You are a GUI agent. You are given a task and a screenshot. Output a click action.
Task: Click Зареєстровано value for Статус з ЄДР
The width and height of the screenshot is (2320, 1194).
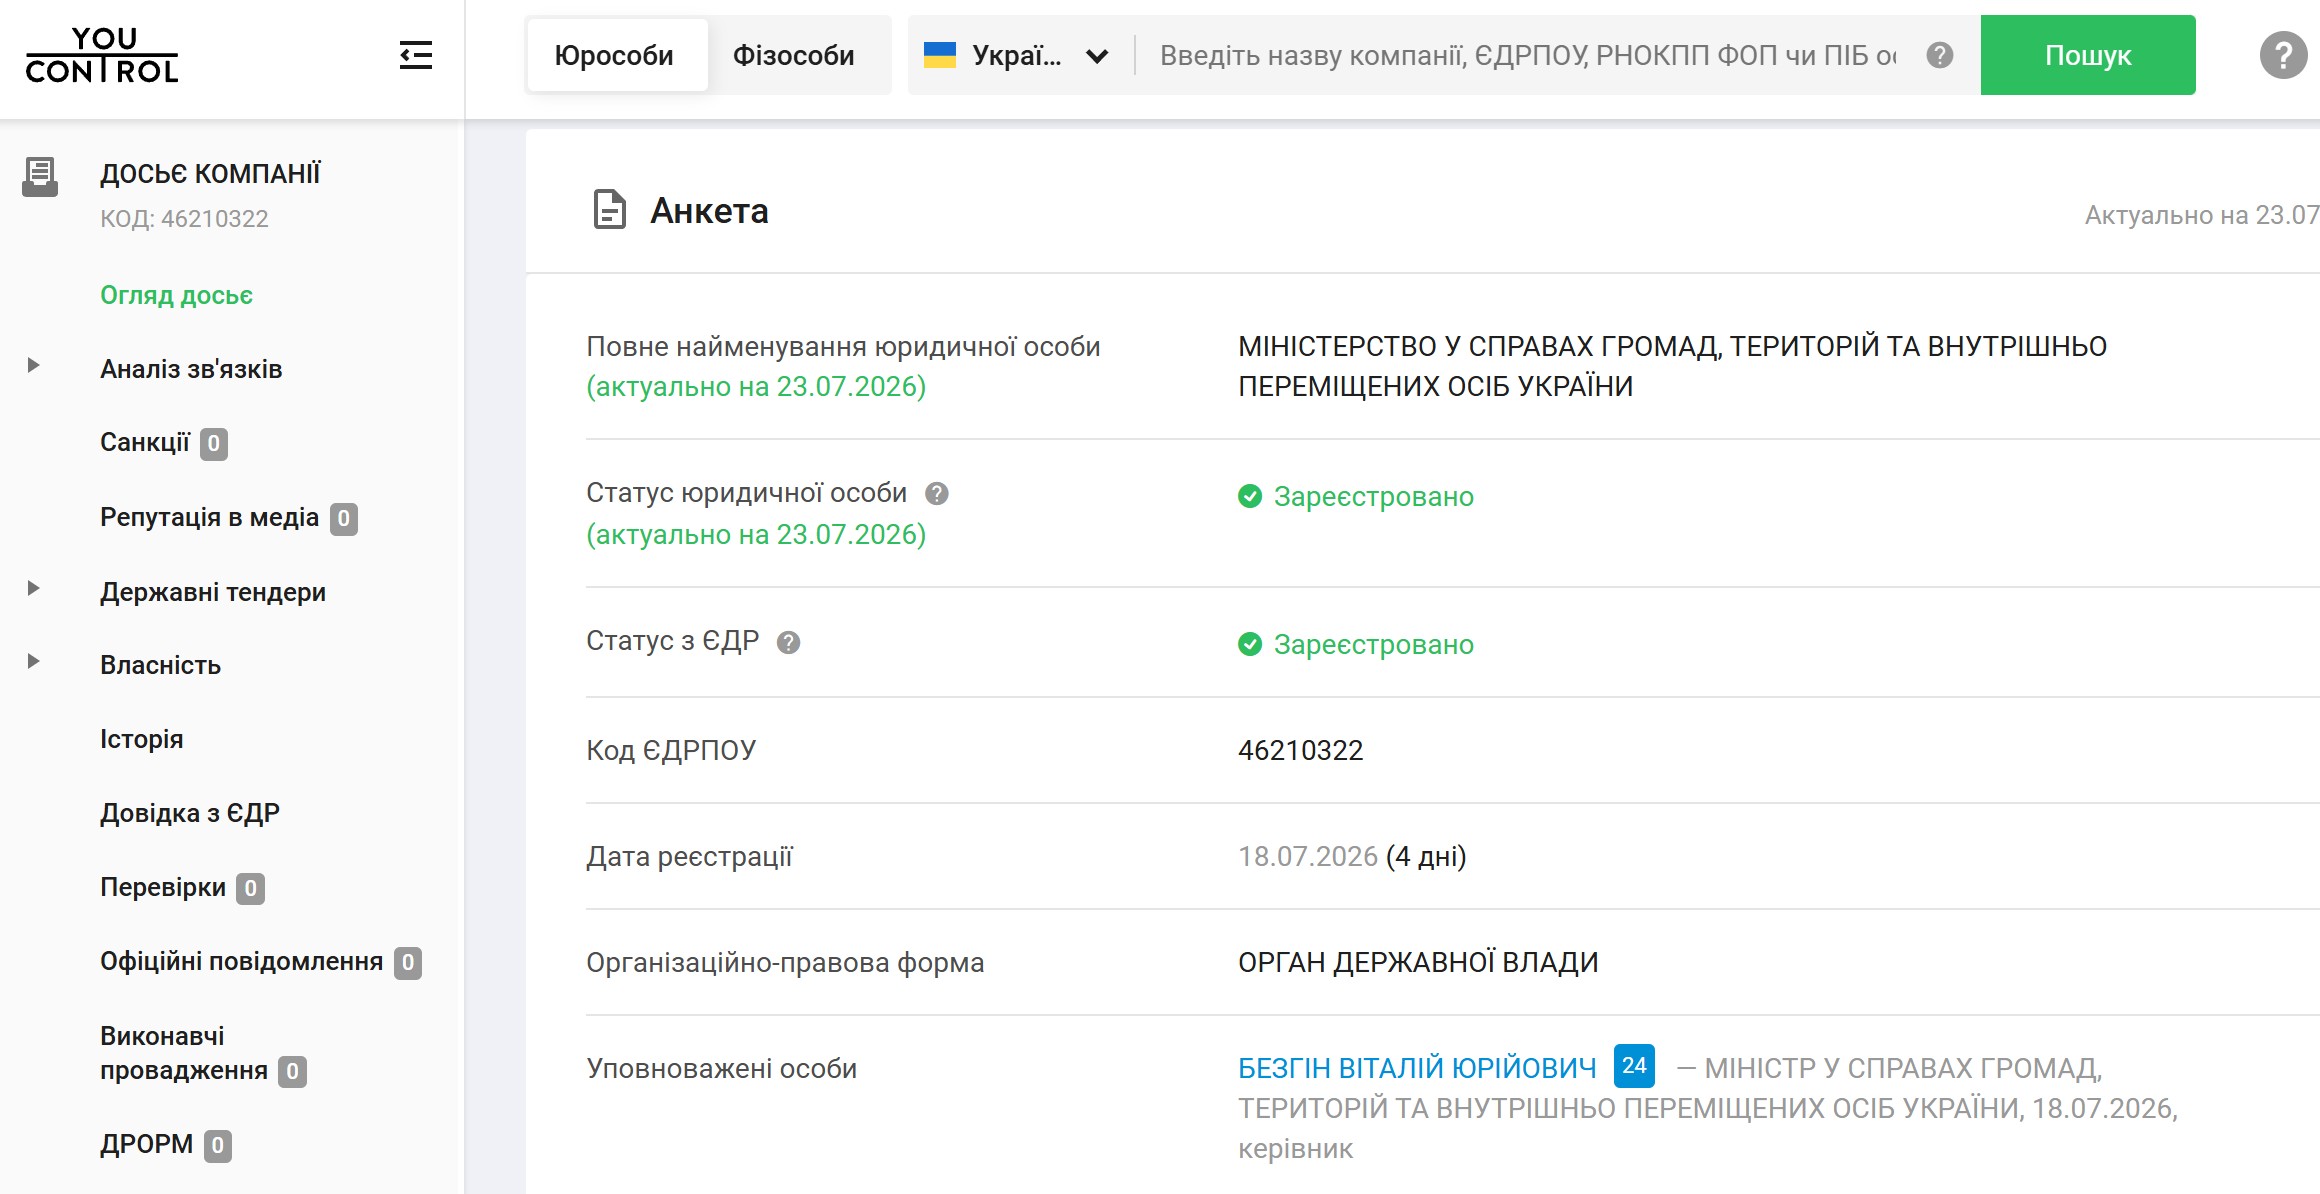pos(1373,644)
